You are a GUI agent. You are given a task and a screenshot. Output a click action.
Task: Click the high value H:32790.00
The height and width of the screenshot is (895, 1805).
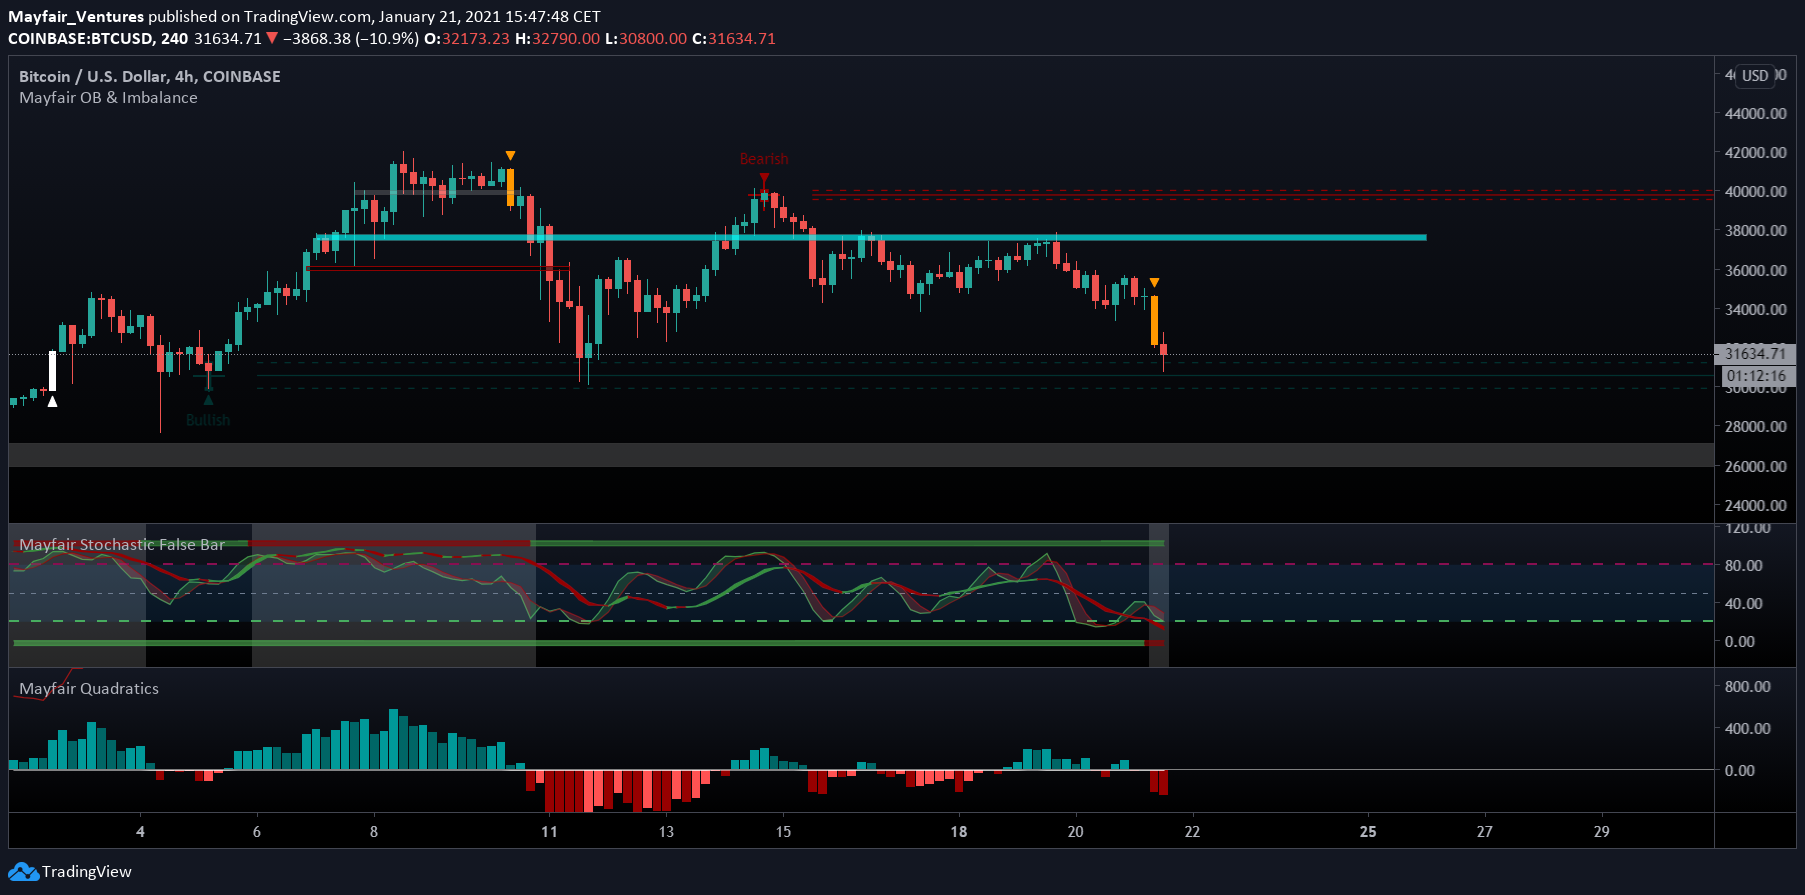[557, 38]
